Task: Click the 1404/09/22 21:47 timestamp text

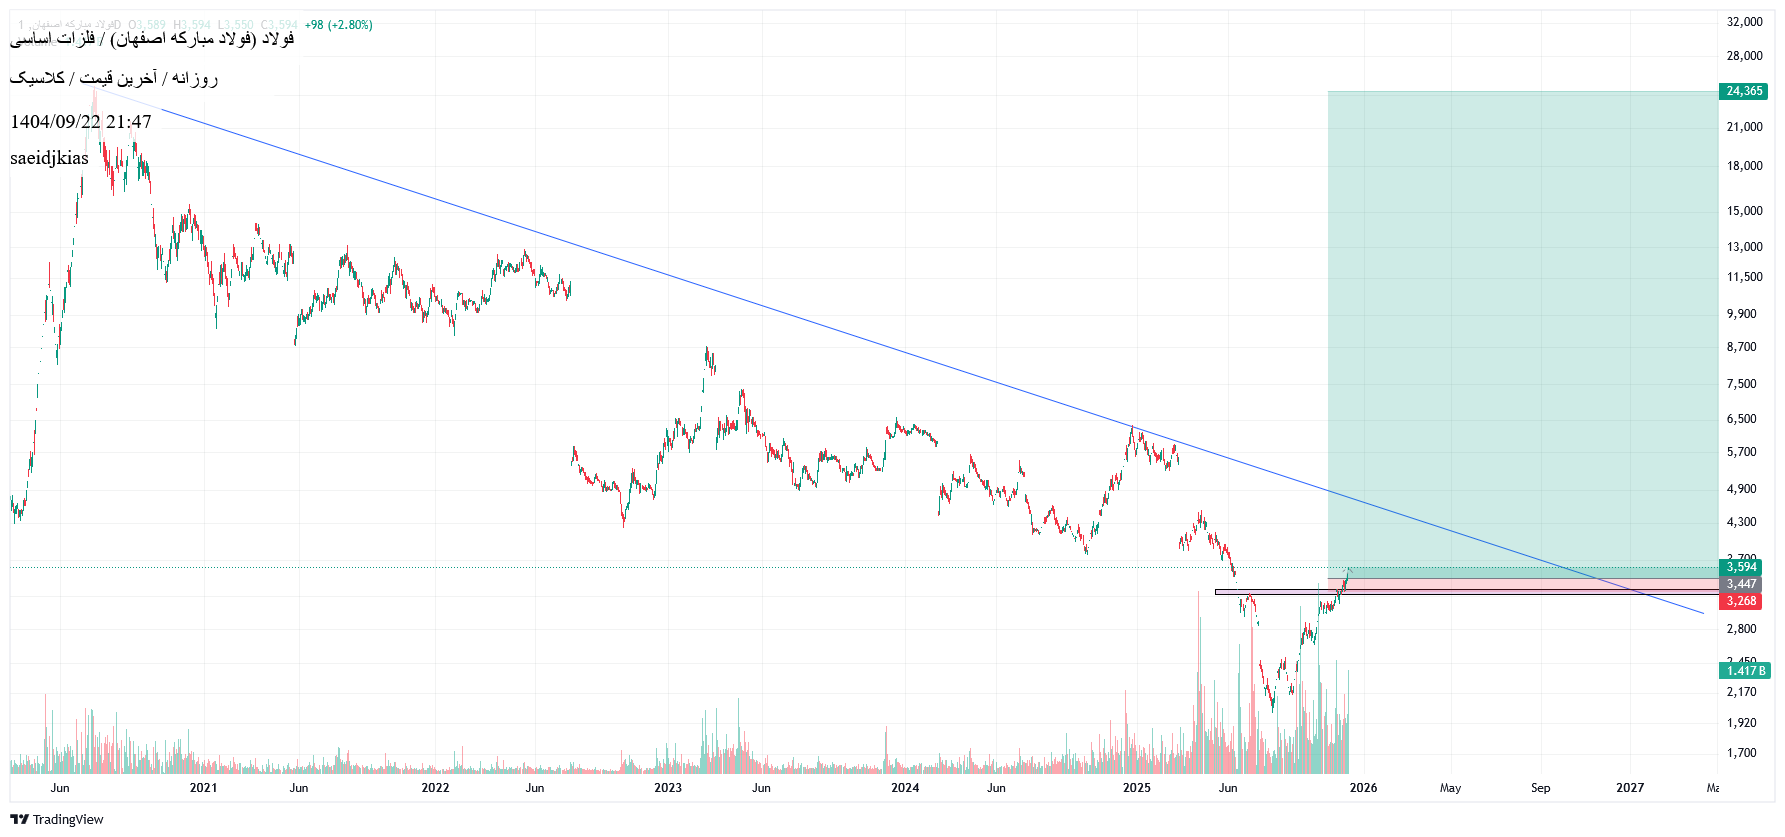Action: point(81,122)
